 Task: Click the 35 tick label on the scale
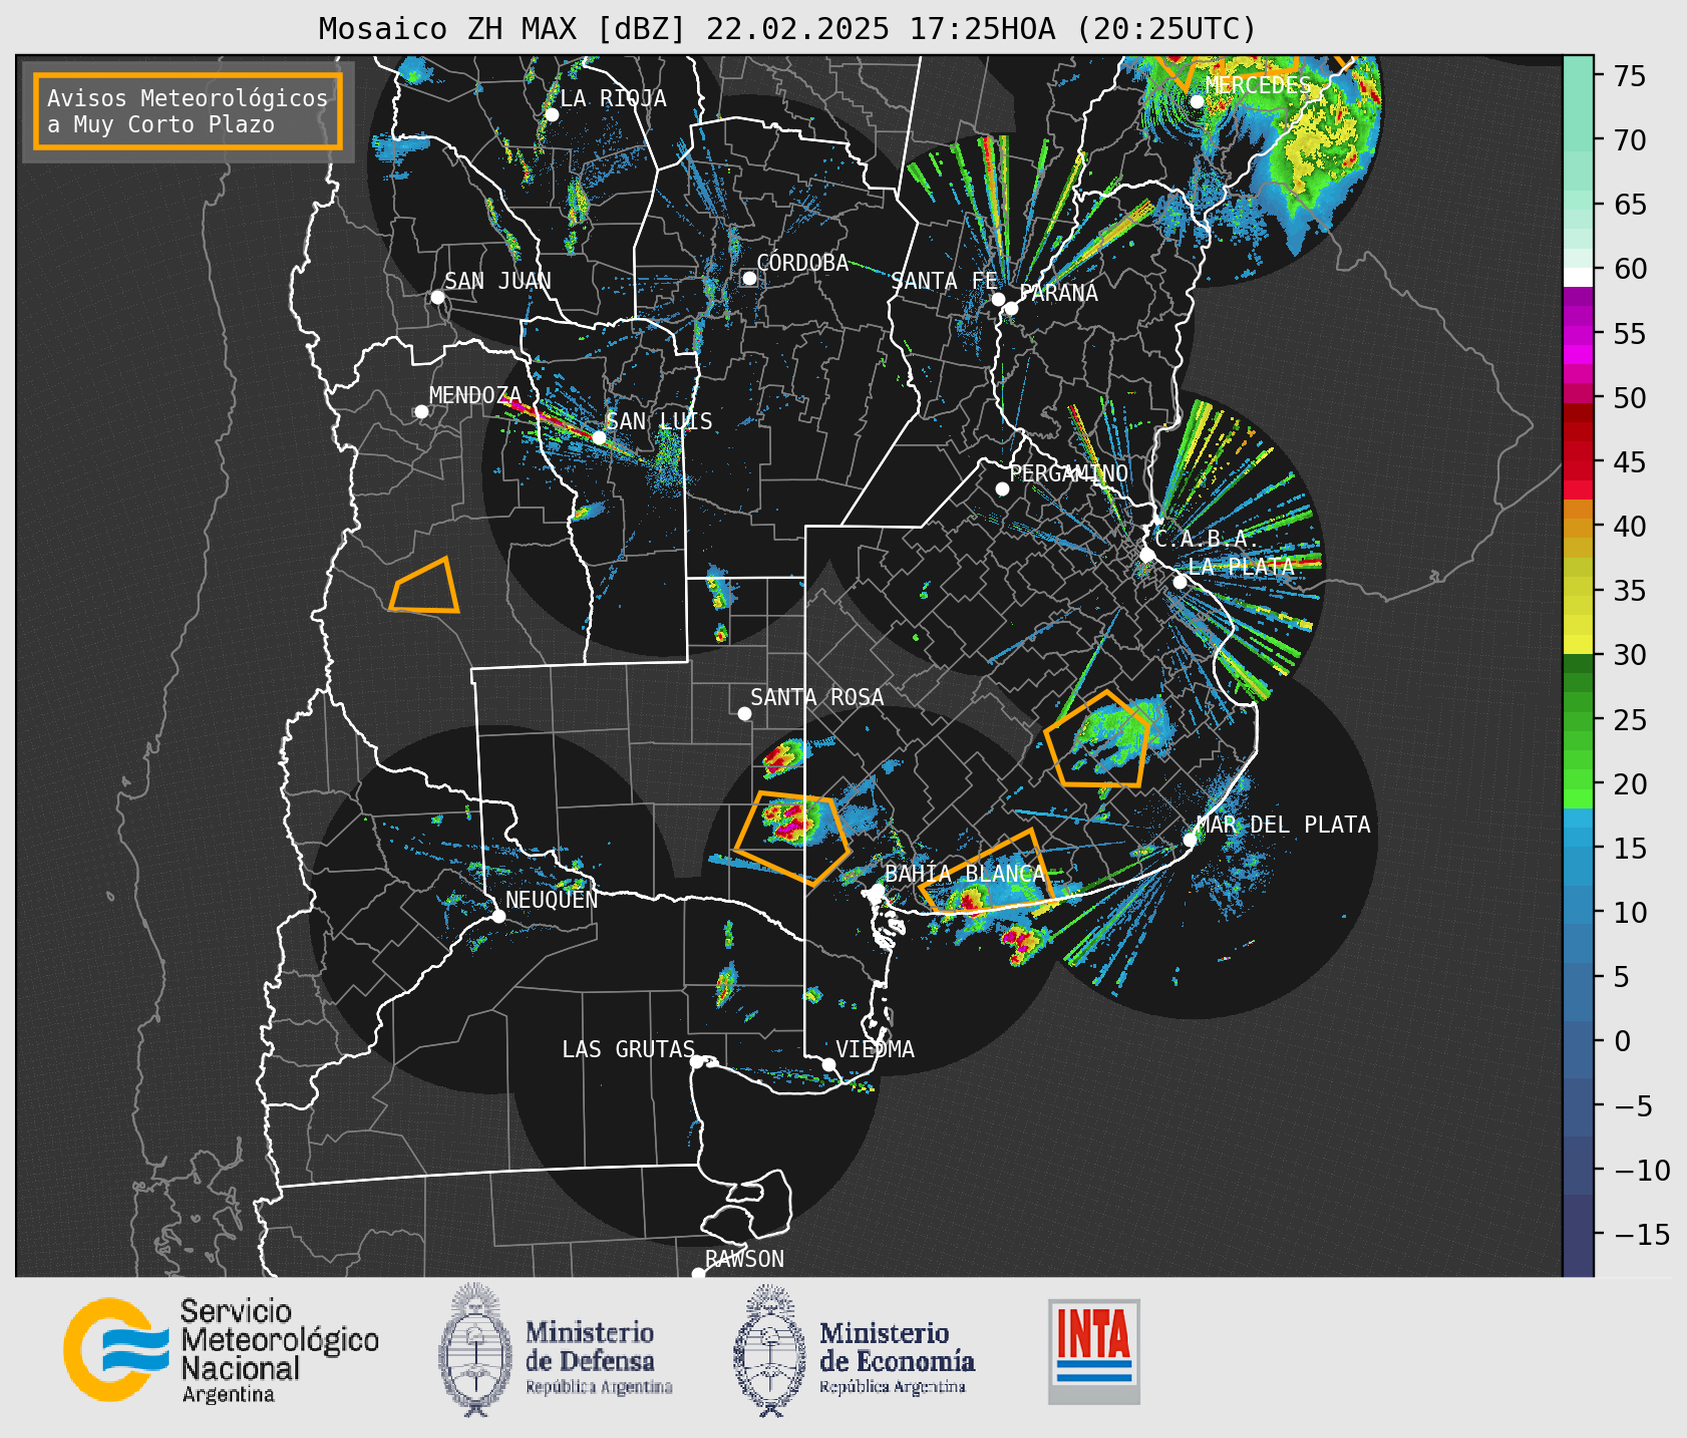(x=1630, y=591)
